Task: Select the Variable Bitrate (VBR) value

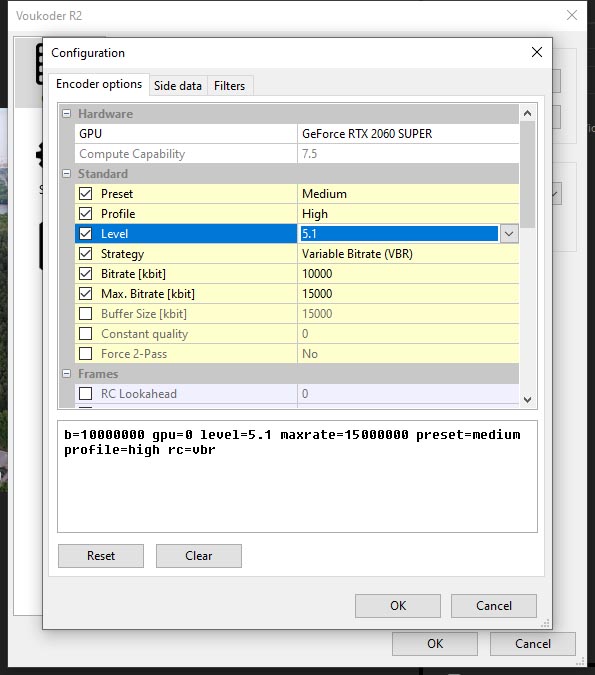Action: (x=408, y=254)
